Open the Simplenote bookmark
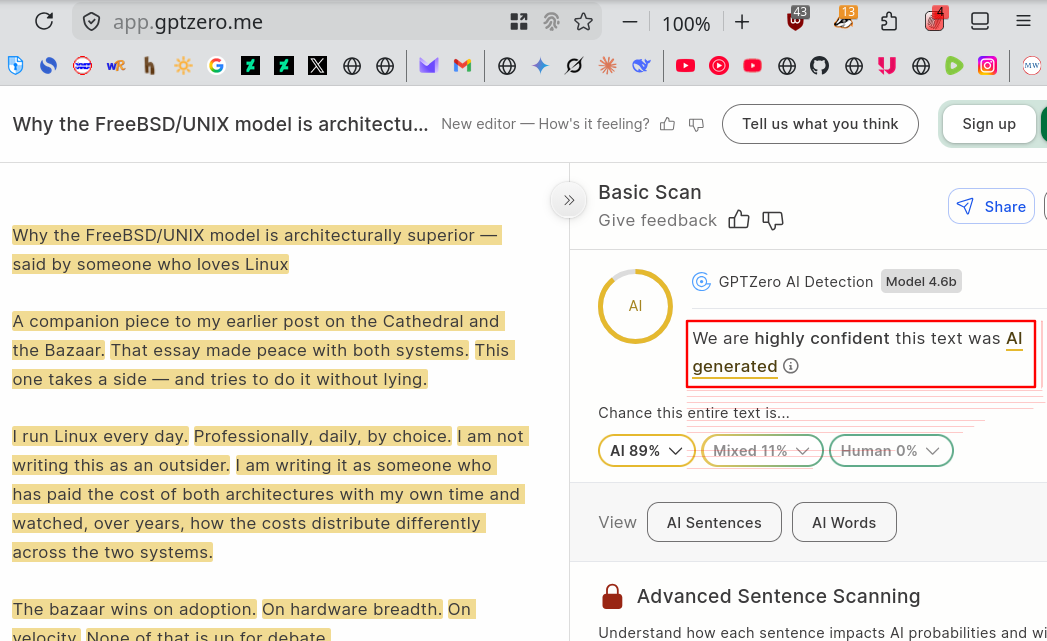 (x=48, y=65)
